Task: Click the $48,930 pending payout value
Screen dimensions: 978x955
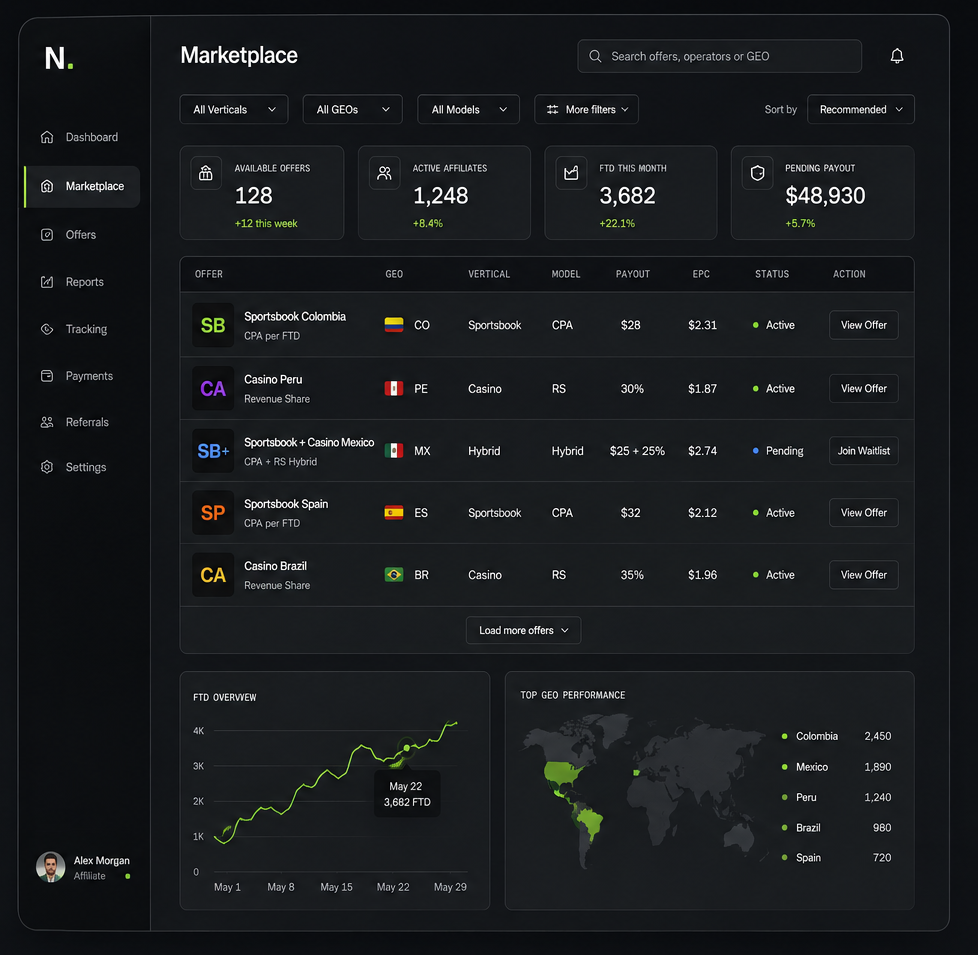Action: [x=825, y=196]
